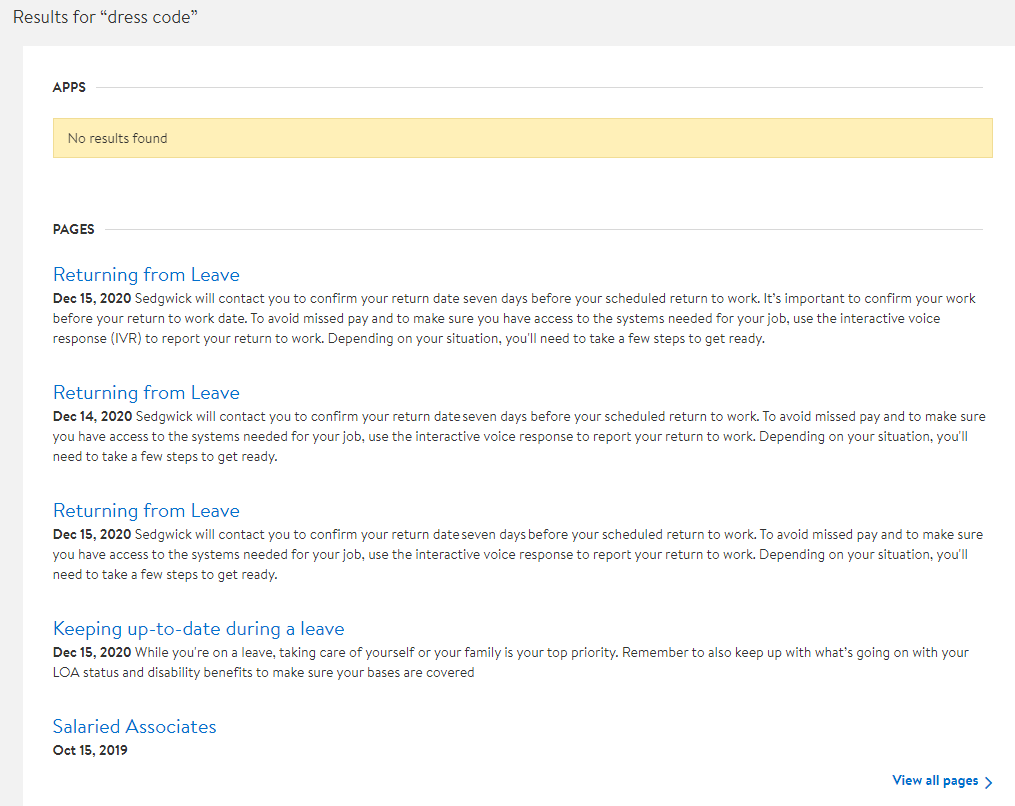Click the No results found notice
The image size is (1015, 806).
(x=522, y=138)
